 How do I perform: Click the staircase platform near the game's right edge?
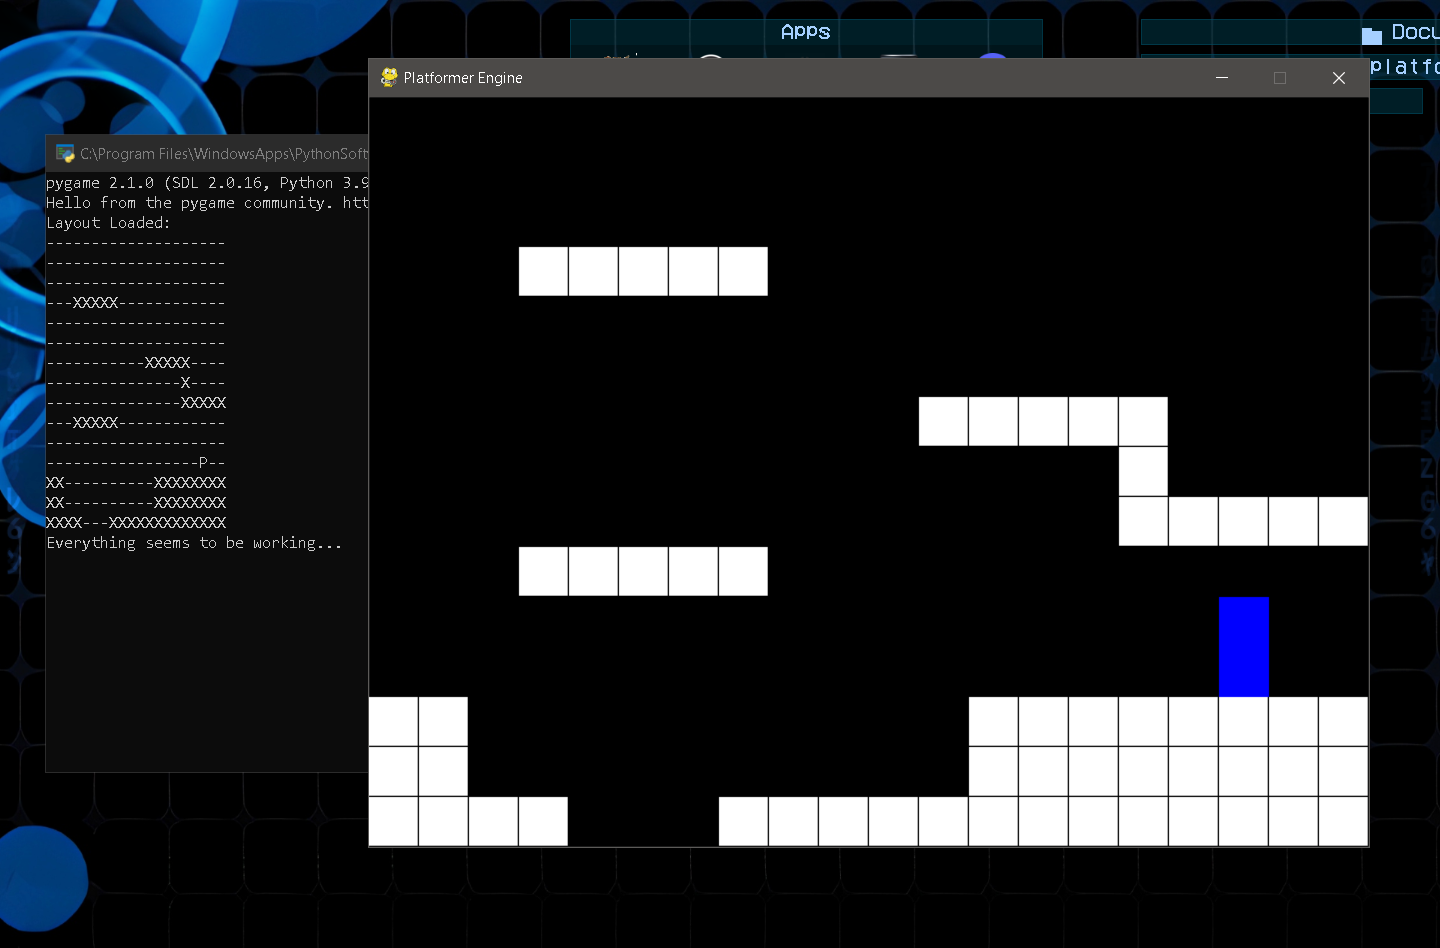1143,470
